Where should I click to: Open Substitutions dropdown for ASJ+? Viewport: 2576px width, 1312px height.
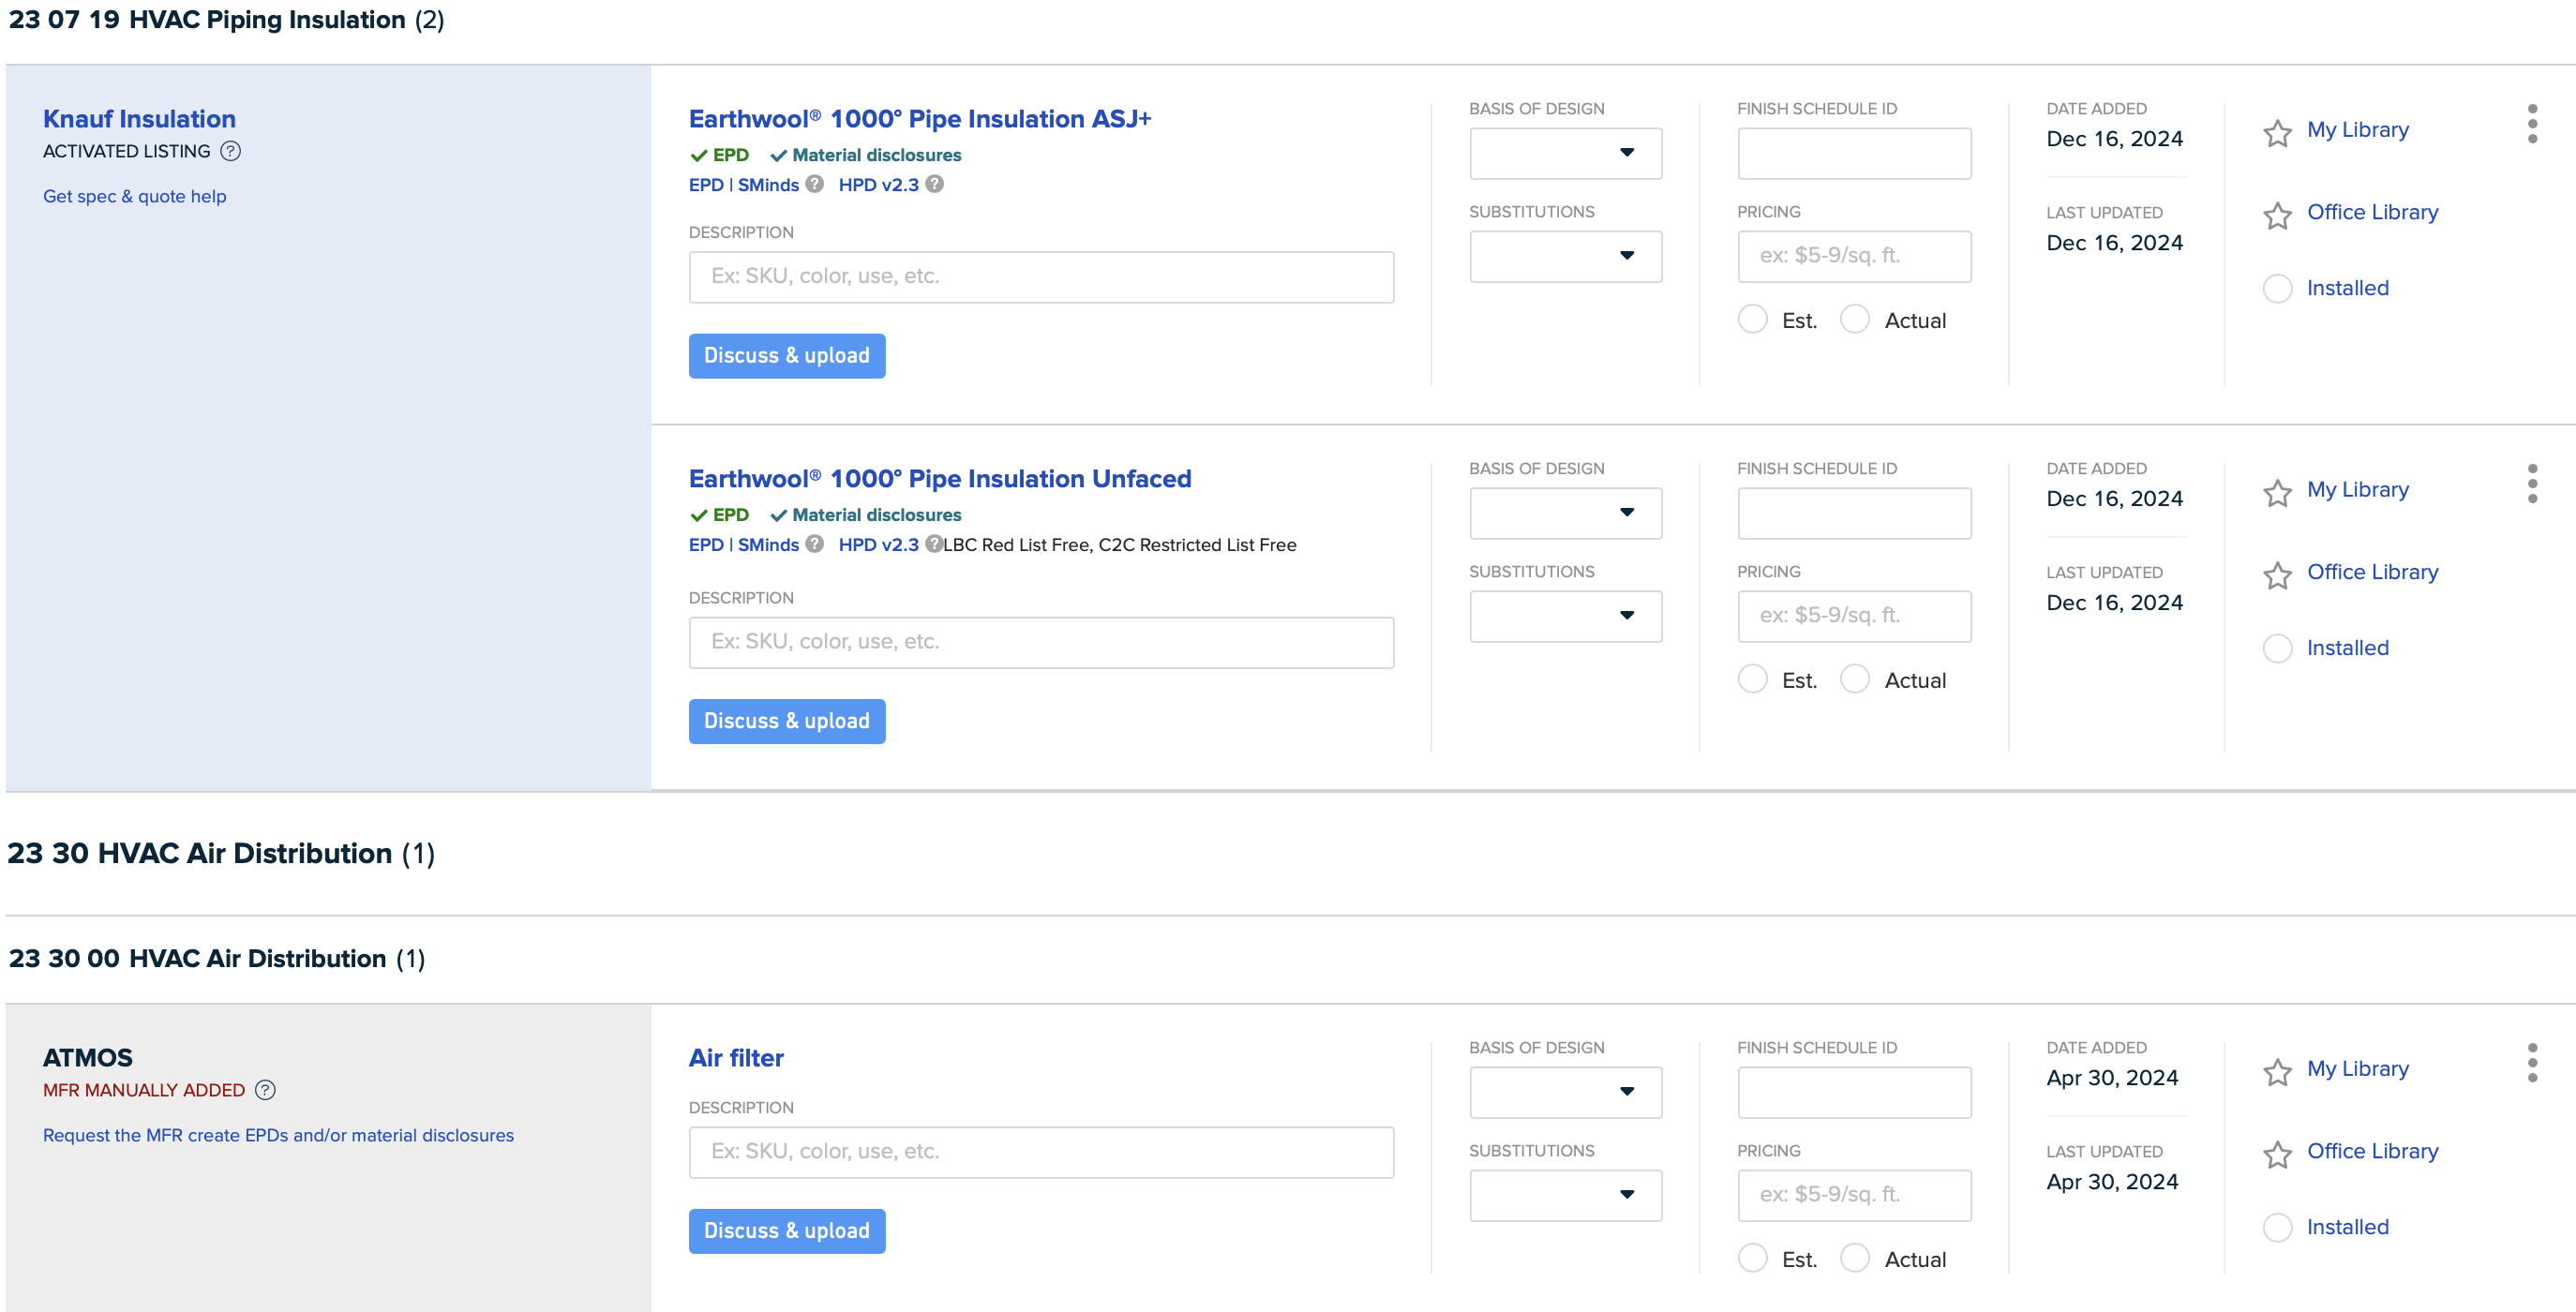coord(1565,256)
